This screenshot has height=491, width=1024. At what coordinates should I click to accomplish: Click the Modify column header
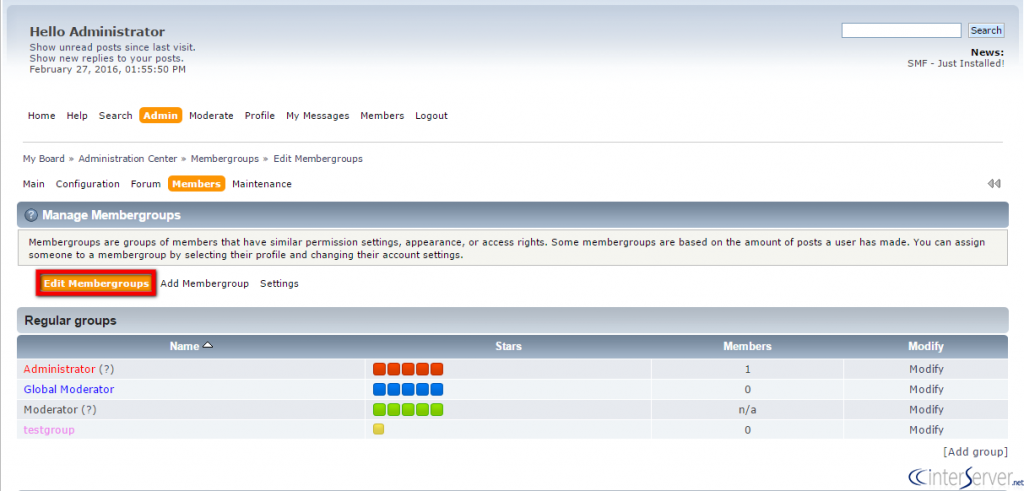(x=926, y=346)
